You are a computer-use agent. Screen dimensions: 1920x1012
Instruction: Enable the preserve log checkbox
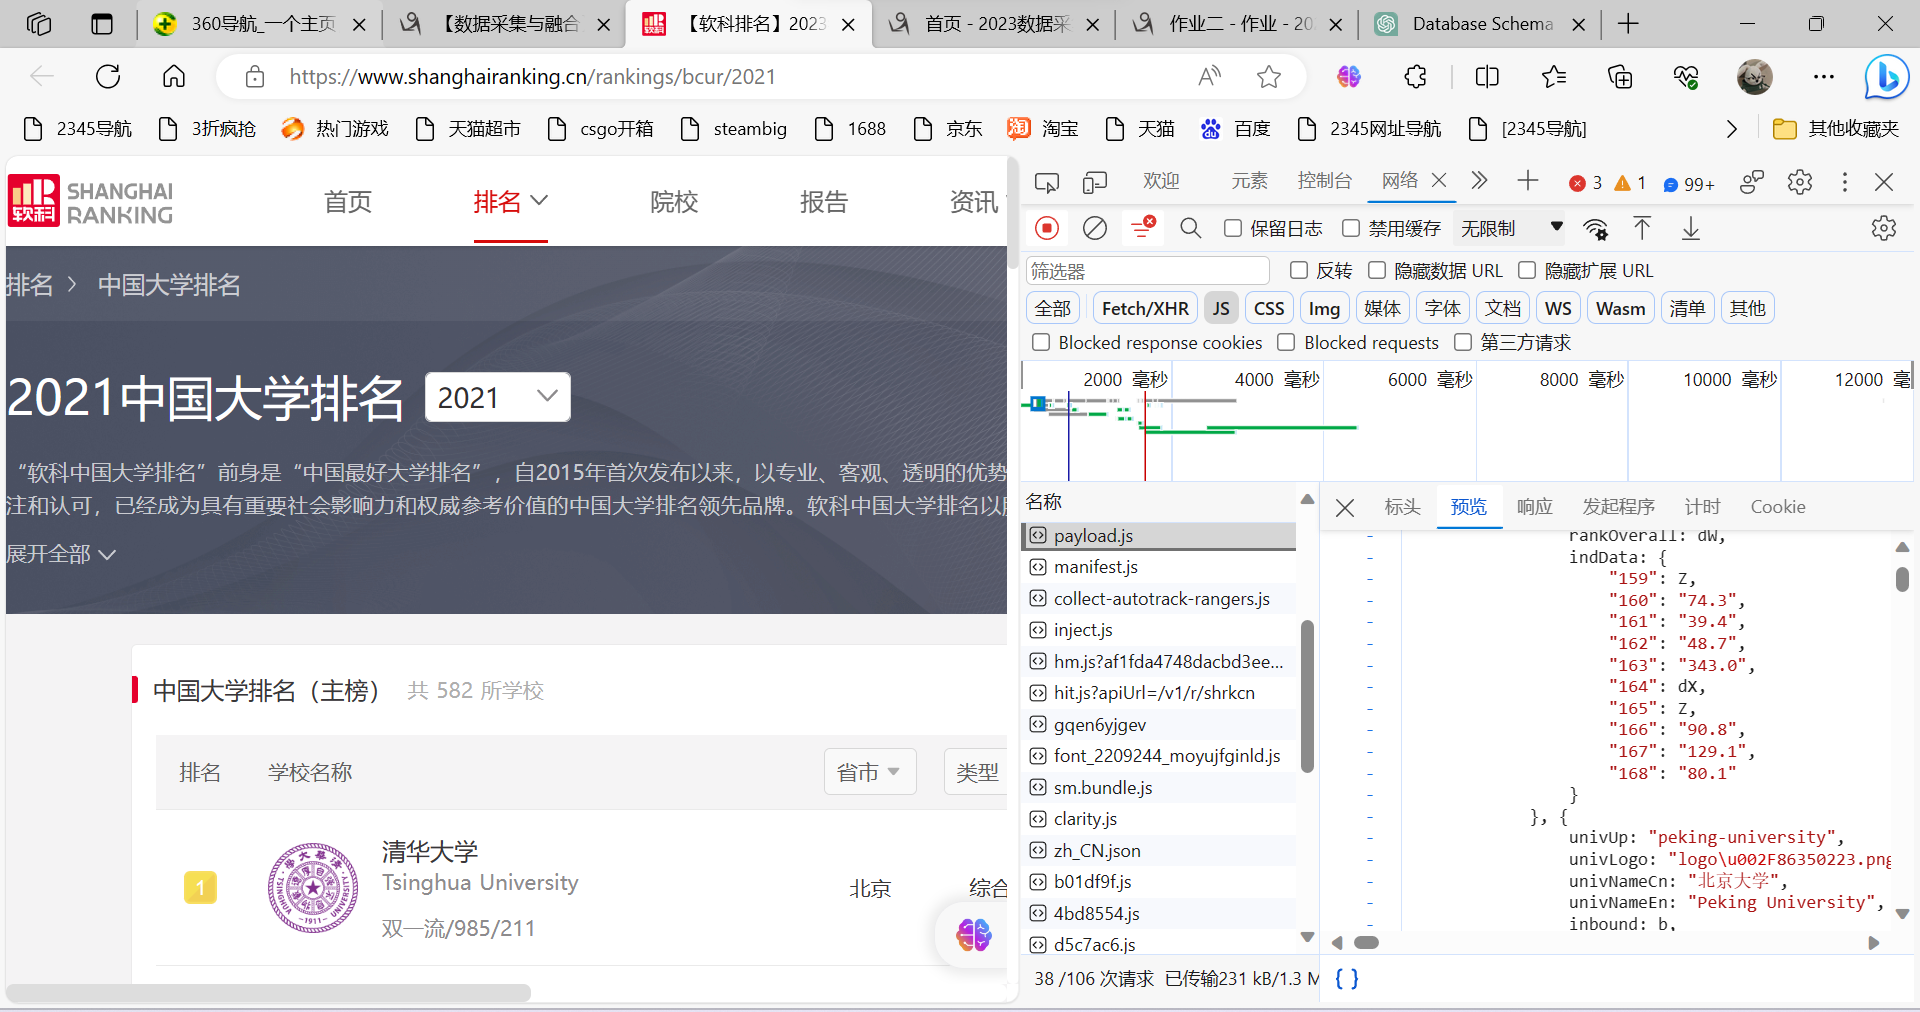tap(1233, 229)
